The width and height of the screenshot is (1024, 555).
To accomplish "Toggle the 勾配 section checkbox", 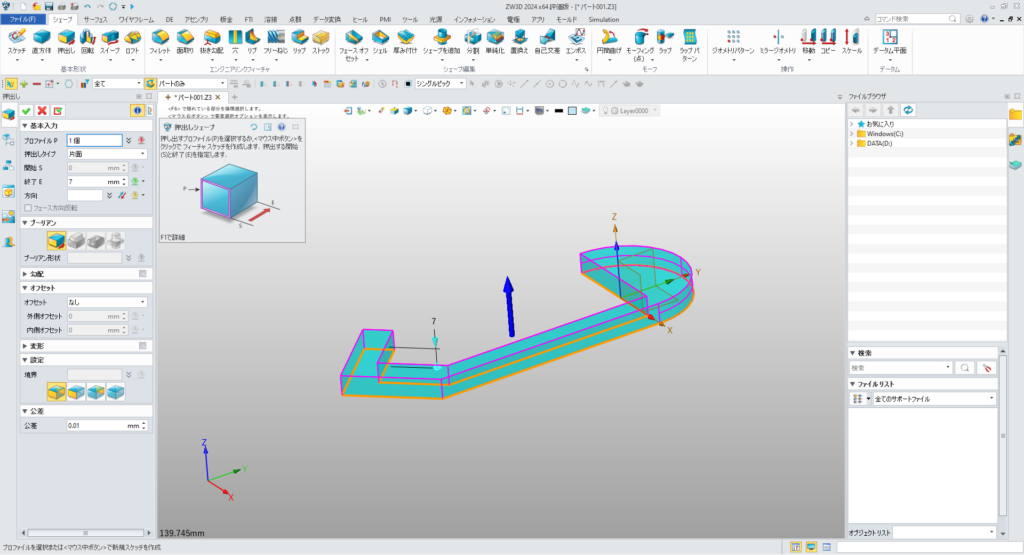I will pyautogui.click(x=143, y=273).
